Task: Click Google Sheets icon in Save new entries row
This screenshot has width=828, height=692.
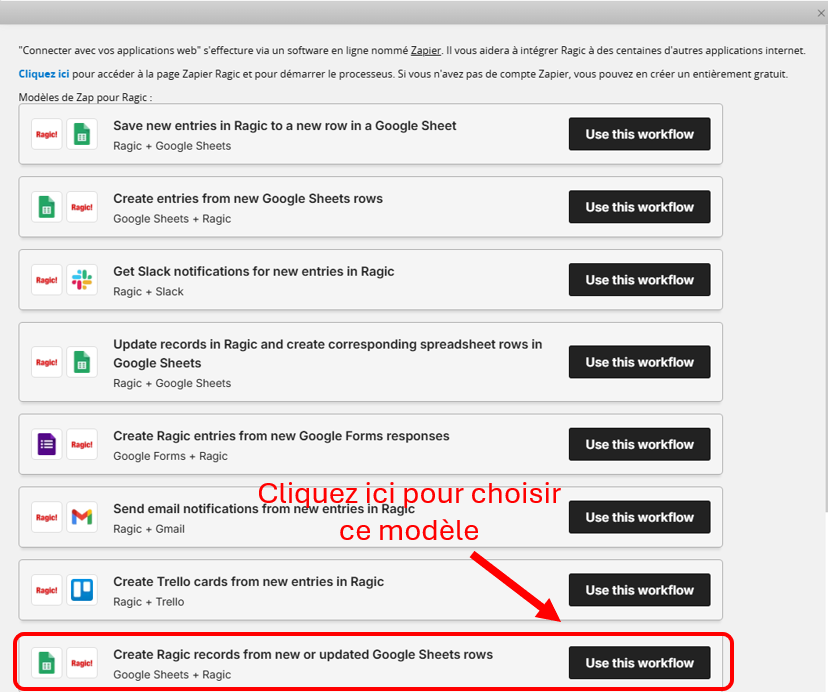Action: point(82,134)
